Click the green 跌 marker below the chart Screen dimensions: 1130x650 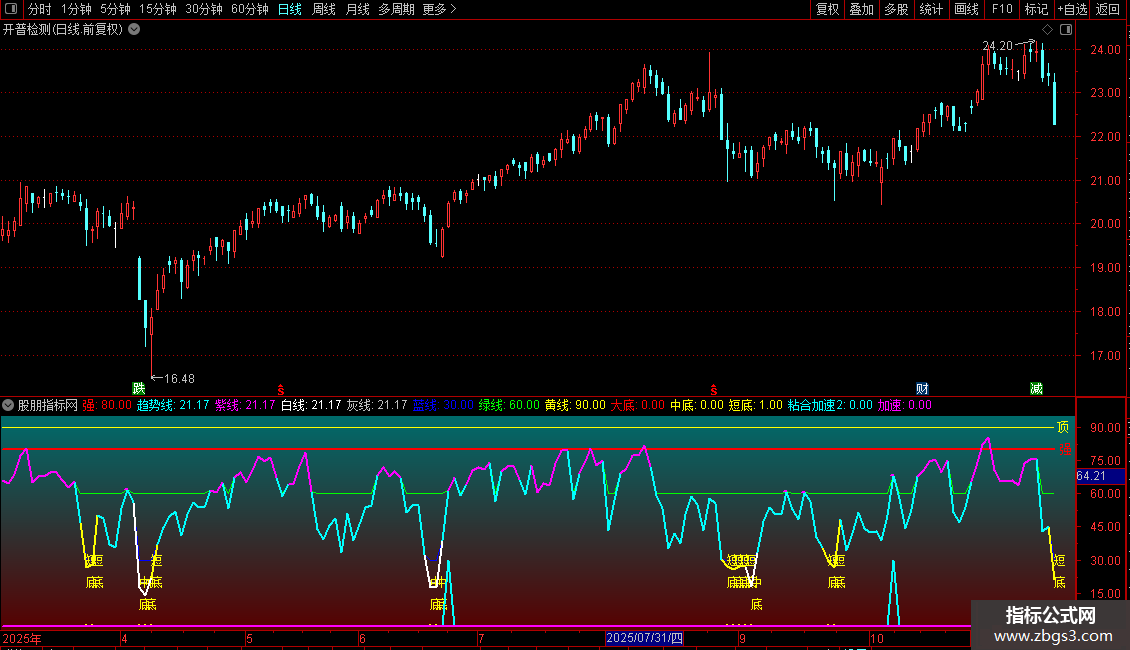click(x=138, y=388)
